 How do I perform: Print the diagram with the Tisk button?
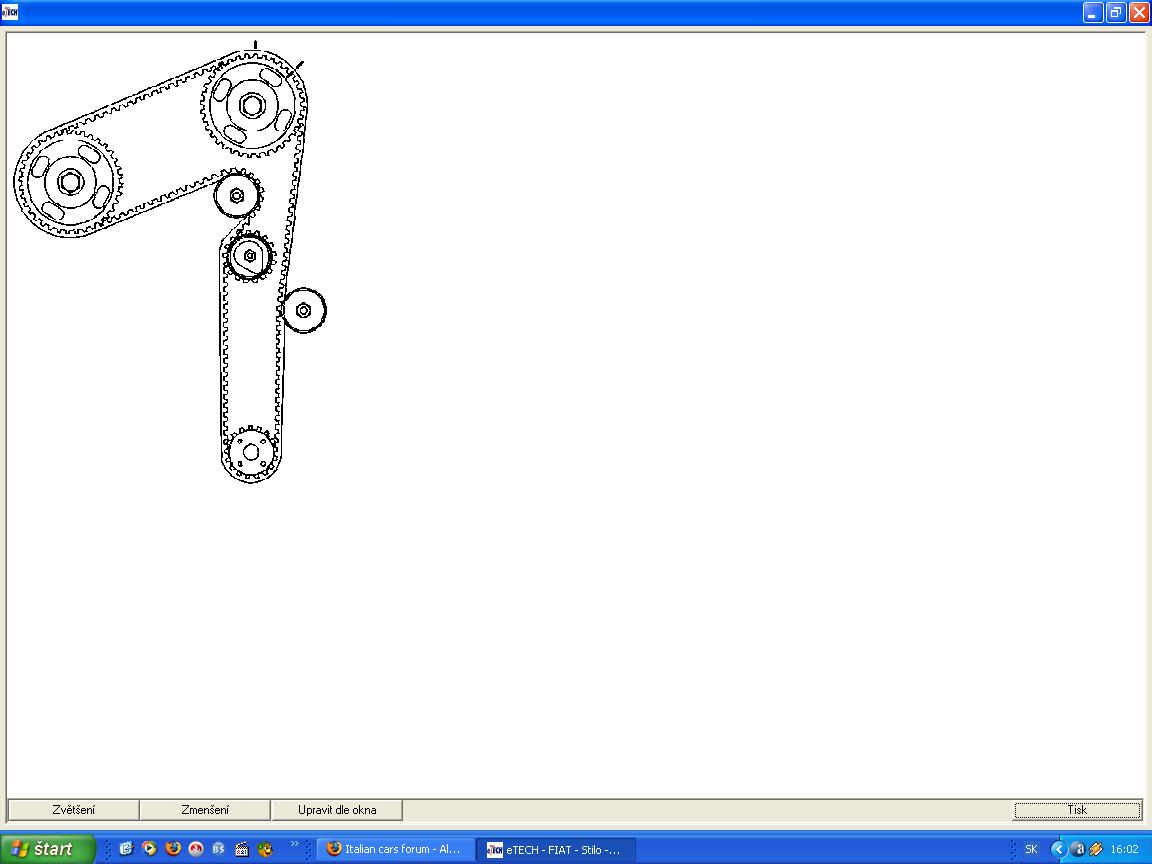[1077, 810]
